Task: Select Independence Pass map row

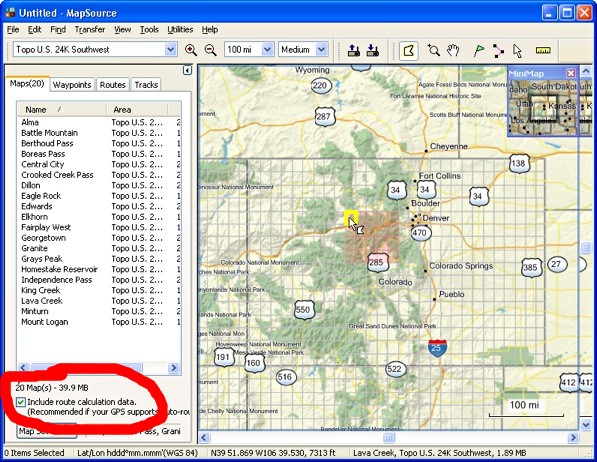Action: coord(99,280)
